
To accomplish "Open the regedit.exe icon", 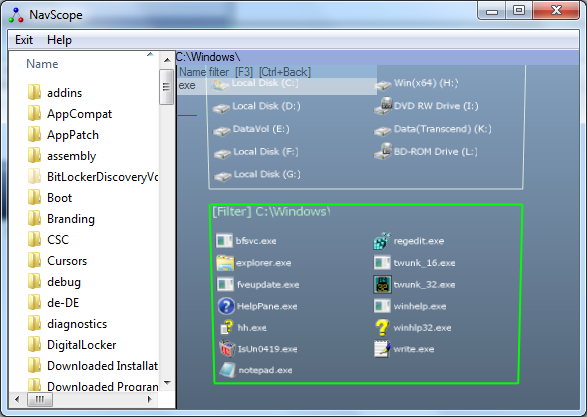I will [382, 241].
